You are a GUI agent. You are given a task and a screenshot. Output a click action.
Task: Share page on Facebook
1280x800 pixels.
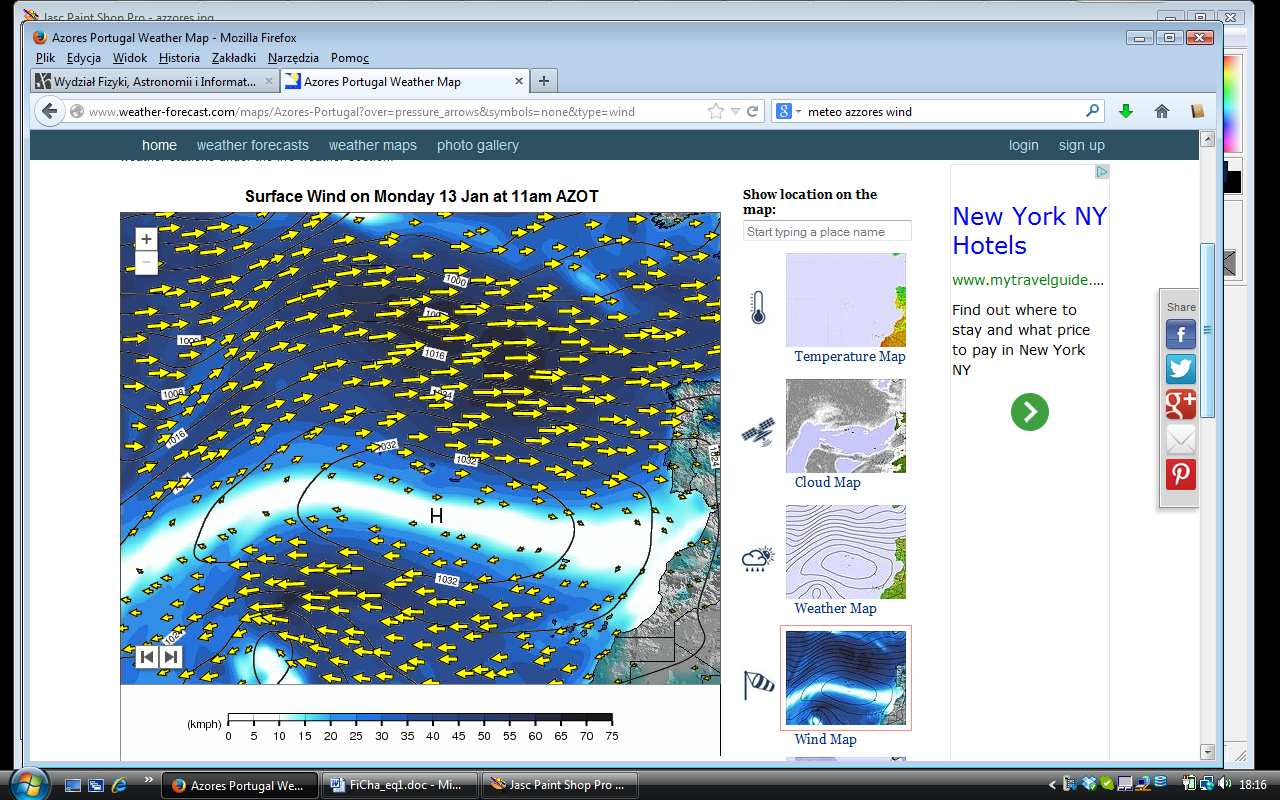coord(1181,334)
